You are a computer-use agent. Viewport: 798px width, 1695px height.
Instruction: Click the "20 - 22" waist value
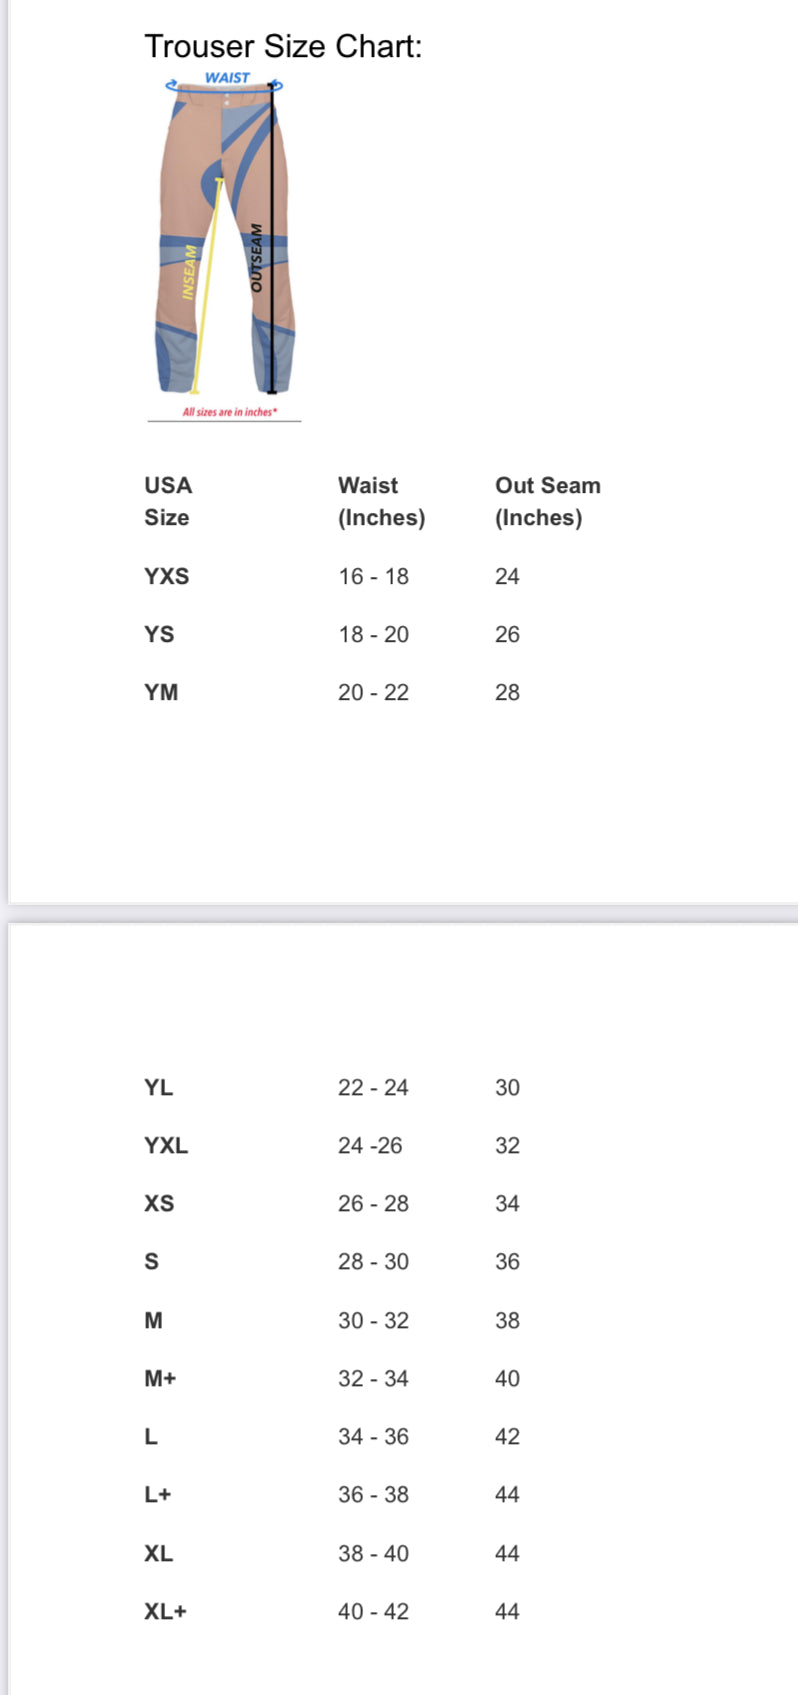click(x=373, y=692)
